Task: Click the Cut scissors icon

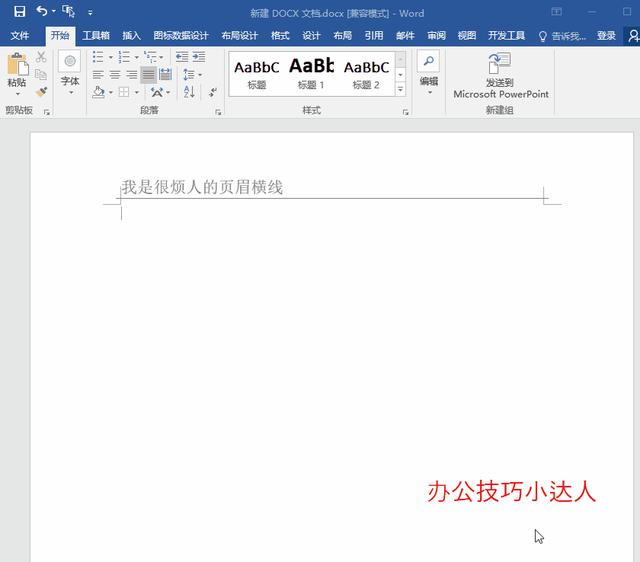Action: (41, 57)
